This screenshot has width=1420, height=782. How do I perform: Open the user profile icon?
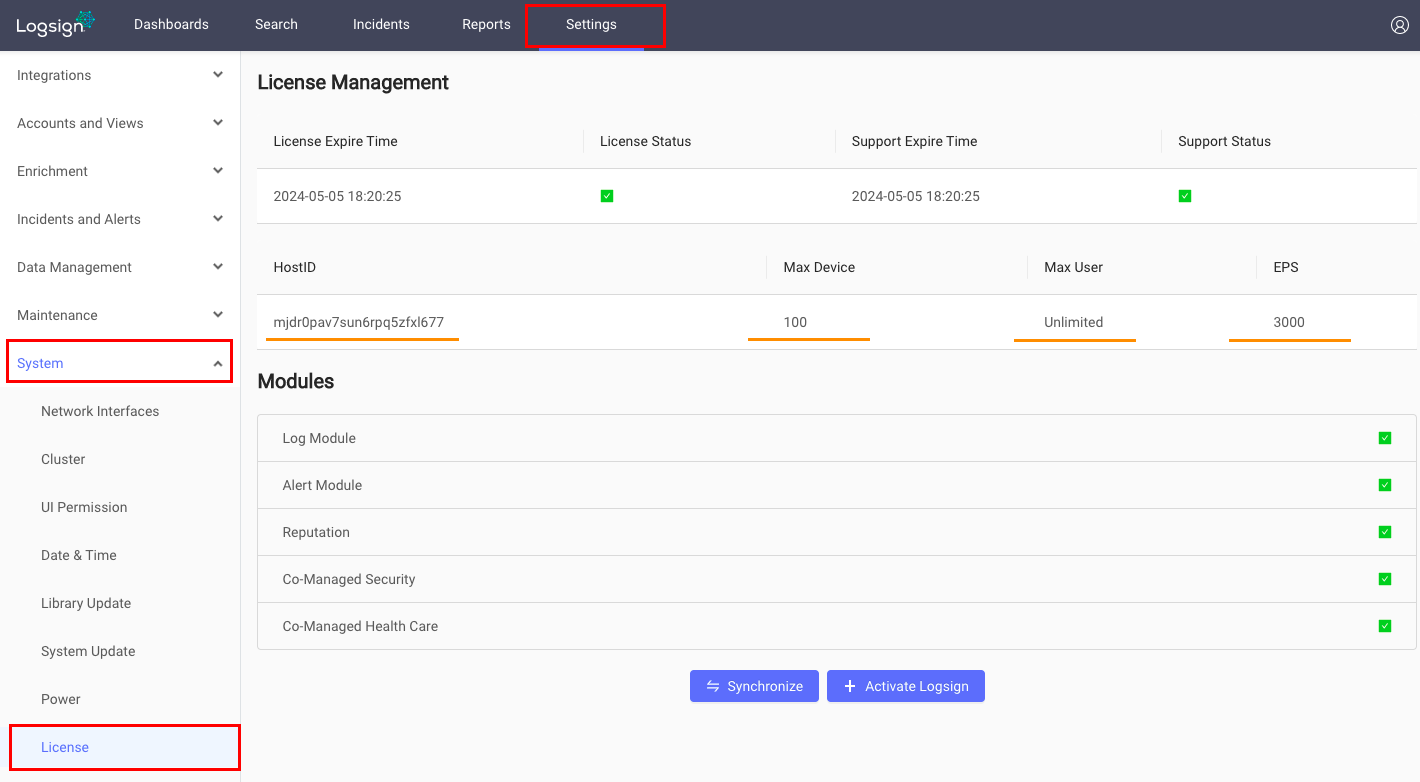(x=1400, y=25)
